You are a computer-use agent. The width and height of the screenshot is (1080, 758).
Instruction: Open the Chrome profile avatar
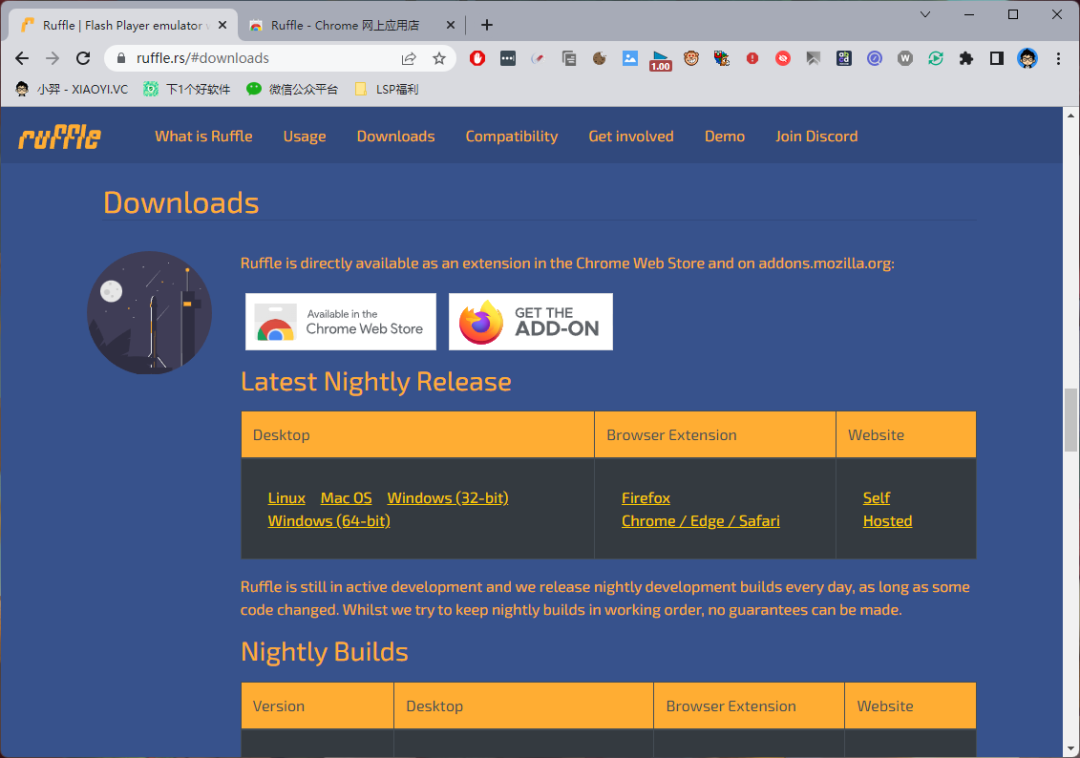pyautogui.click(x=1027, y=59)
